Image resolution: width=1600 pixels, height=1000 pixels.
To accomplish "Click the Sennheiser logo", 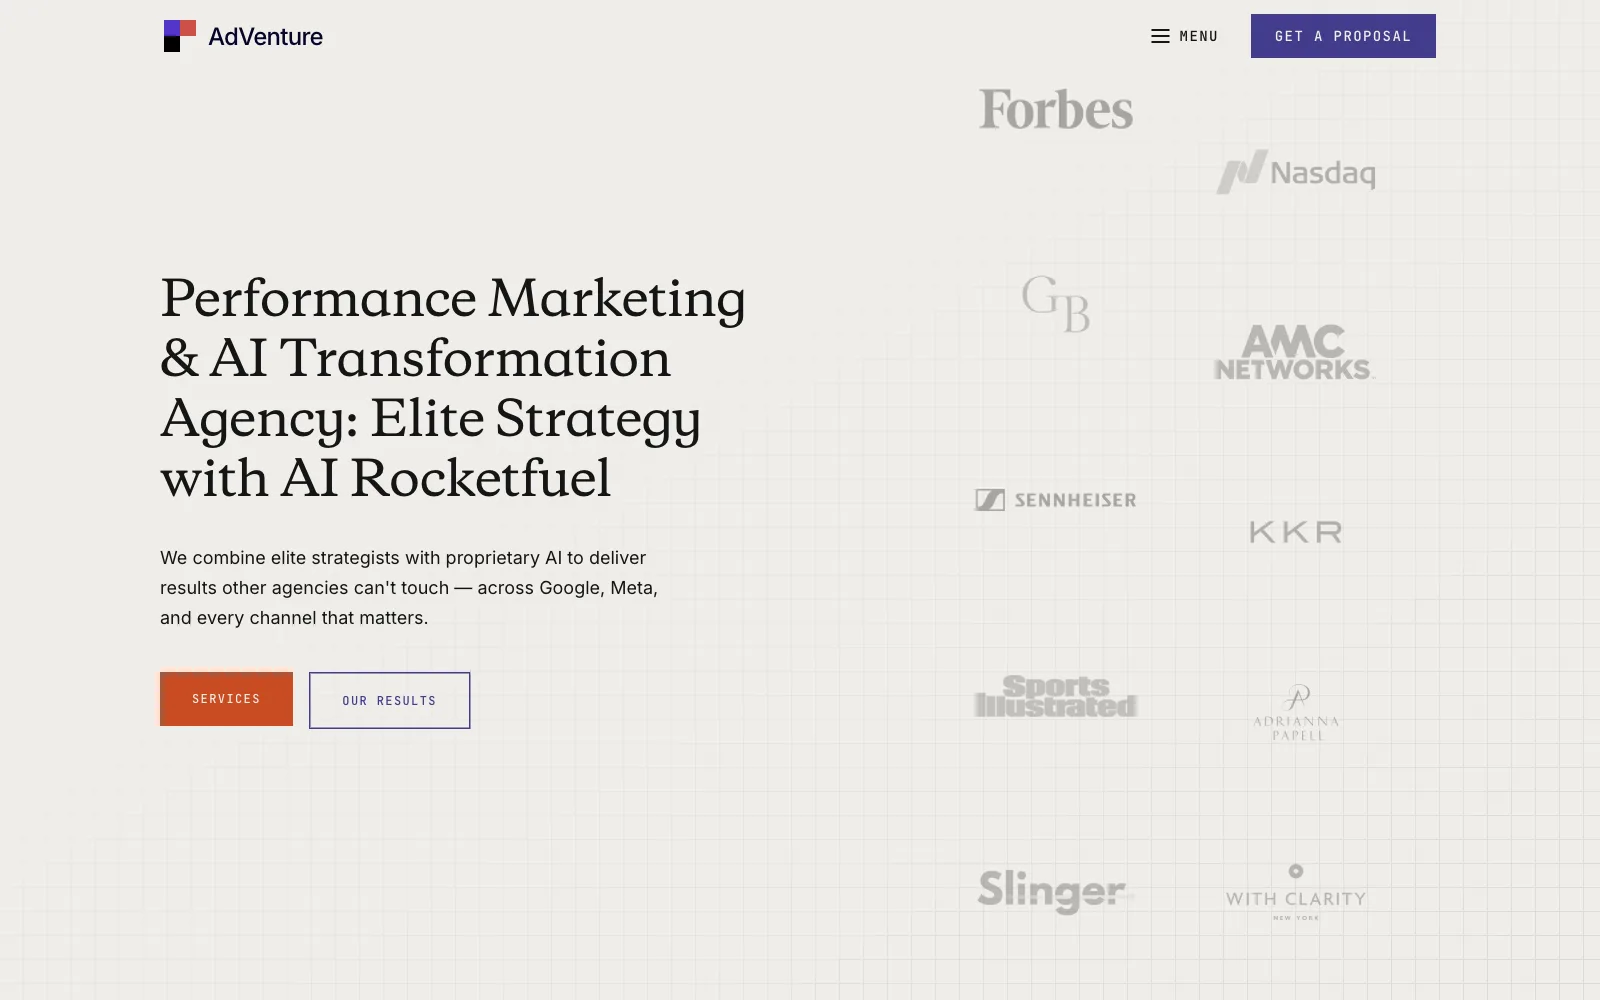I will click(x=1056, y=500).
